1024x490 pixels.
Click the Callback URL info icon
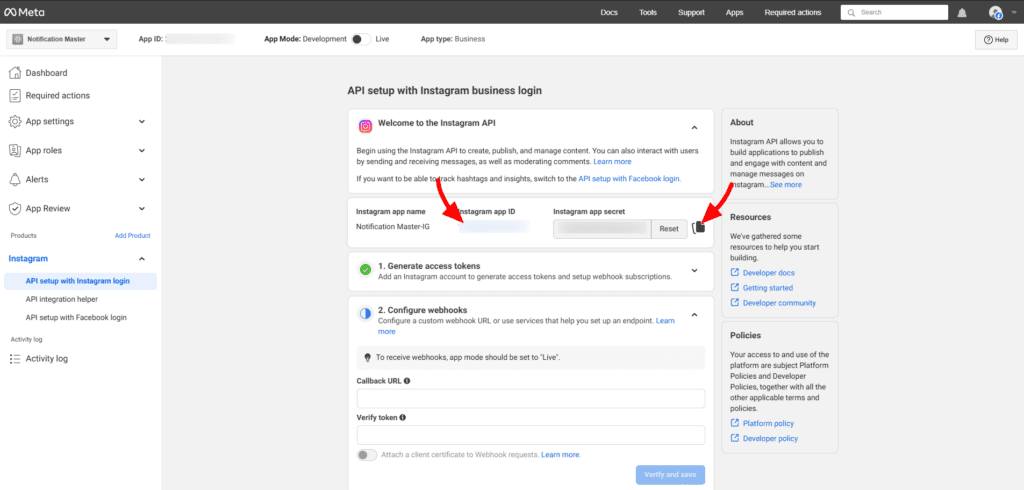407,380
